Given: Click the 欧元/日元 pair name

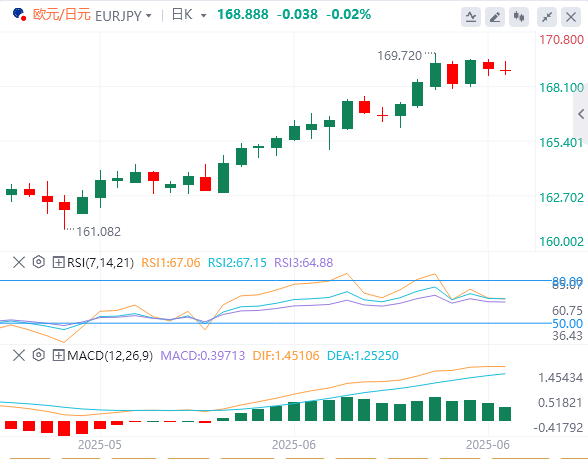Looking at the screenshot, I should click(62, 15).
